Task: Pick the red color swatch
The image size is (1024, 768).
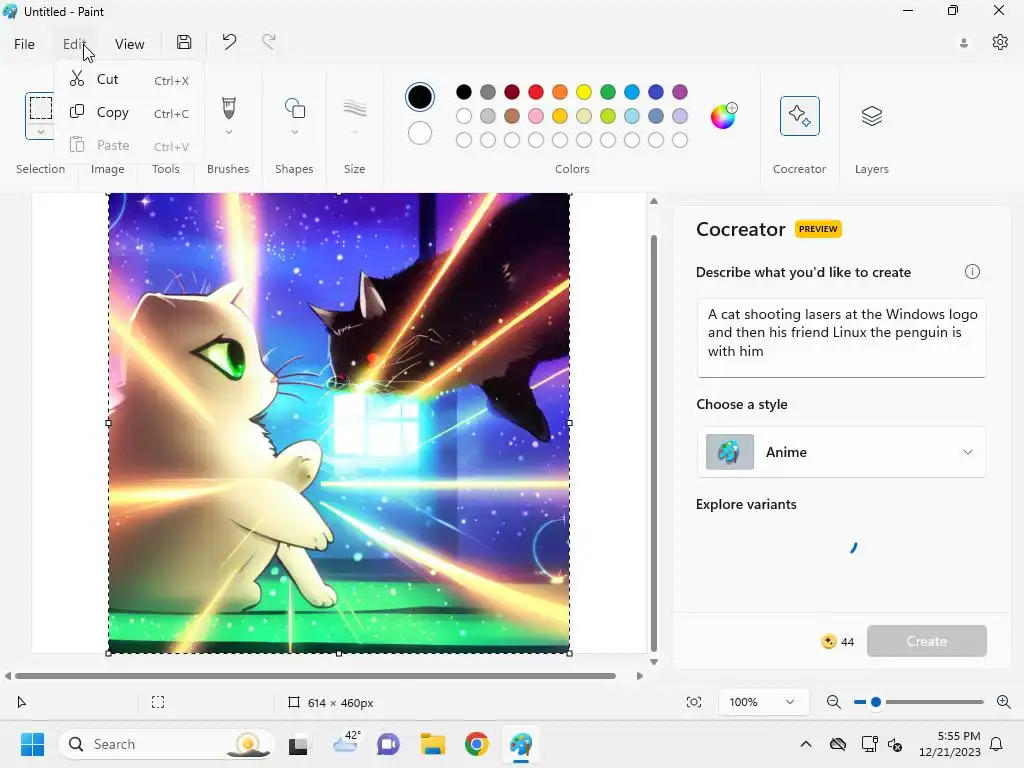Action: (536, 92)
